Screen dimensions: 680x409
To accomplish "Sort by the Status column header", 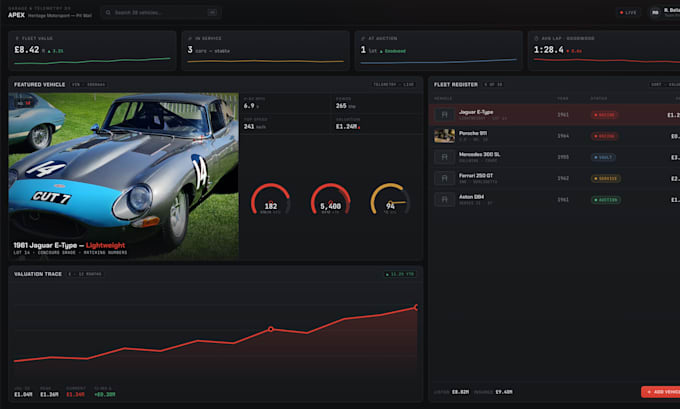I will tap(598, 98).
